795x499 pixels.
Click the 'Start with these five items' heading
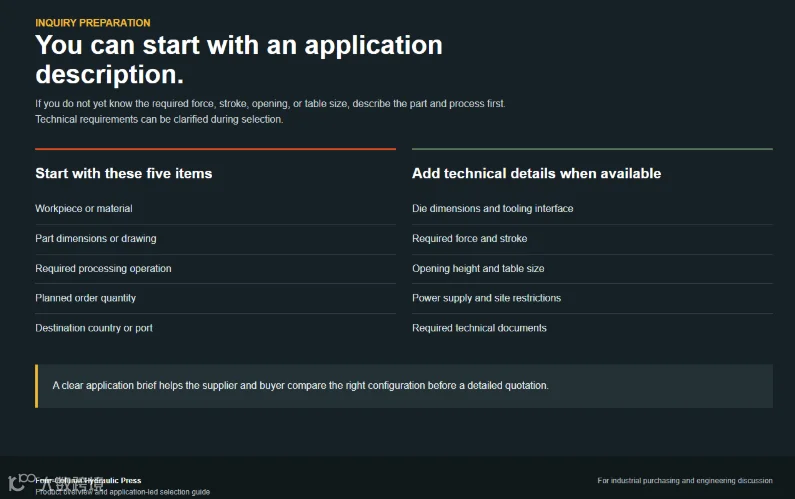click(124, 173)
